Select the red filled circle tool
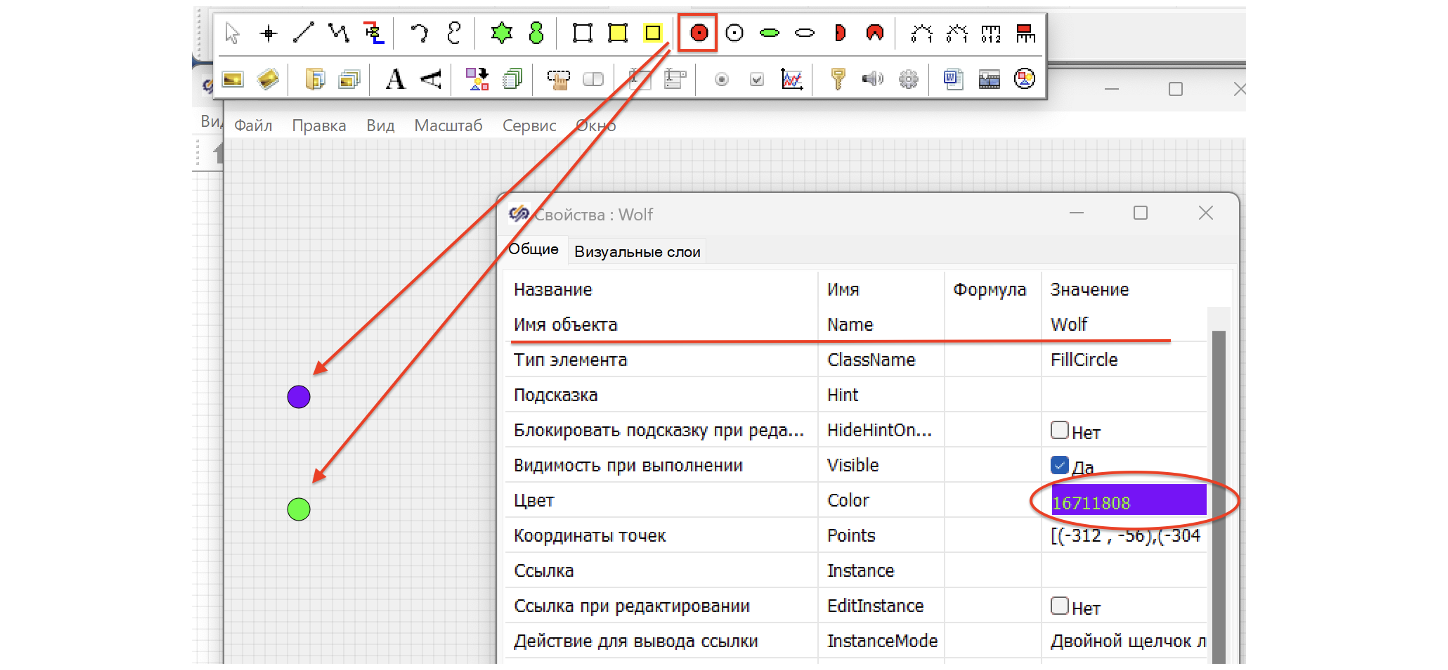Viewport: 1448px width, 670px height. coord(699,33)
